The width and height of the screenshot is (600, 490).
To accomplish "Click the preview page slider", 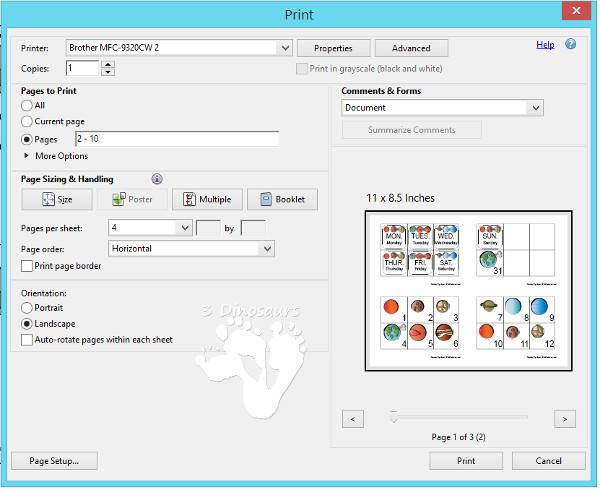I will [394, 415].
